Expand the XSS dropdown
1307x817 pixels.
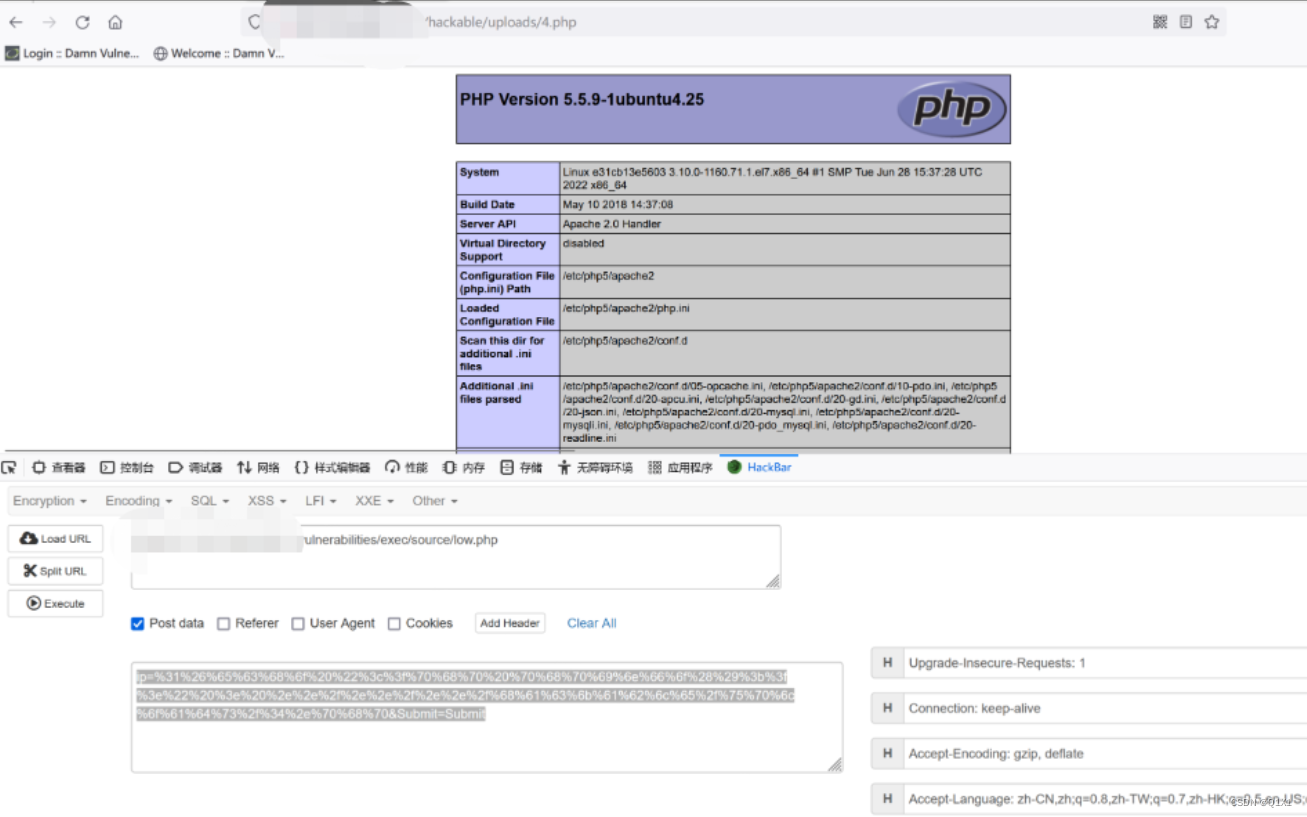267,501
